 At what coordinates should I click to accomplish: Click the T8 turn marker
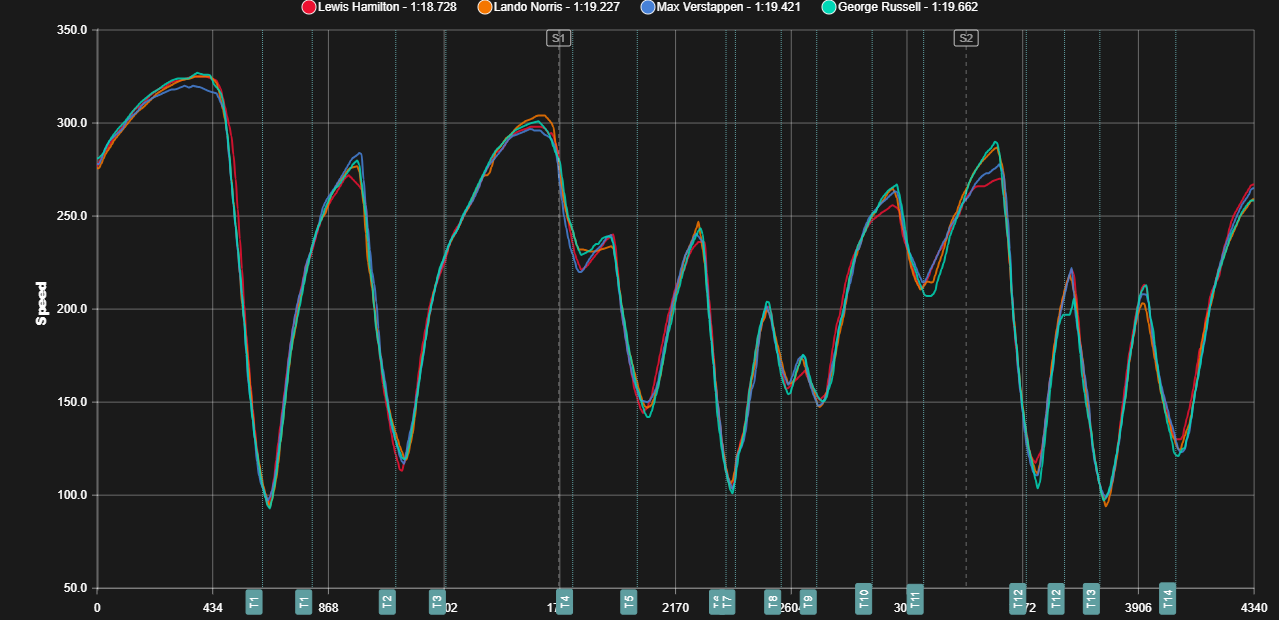(x=772, y=601)
